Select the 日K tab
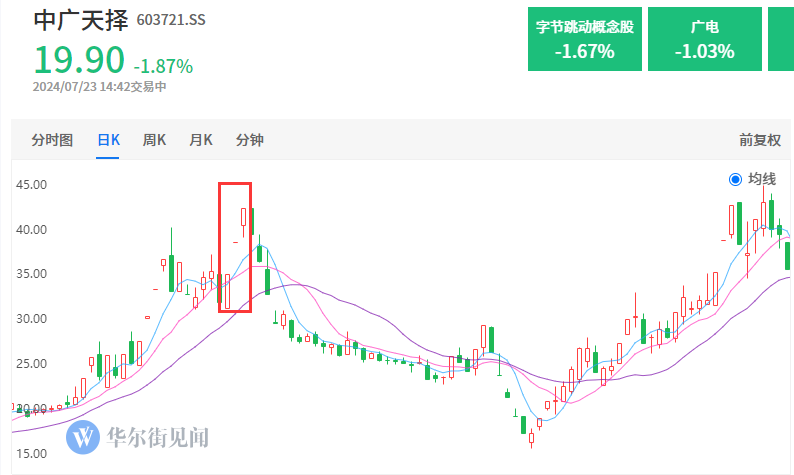This screenshot has width=794, height=475. 108,140
